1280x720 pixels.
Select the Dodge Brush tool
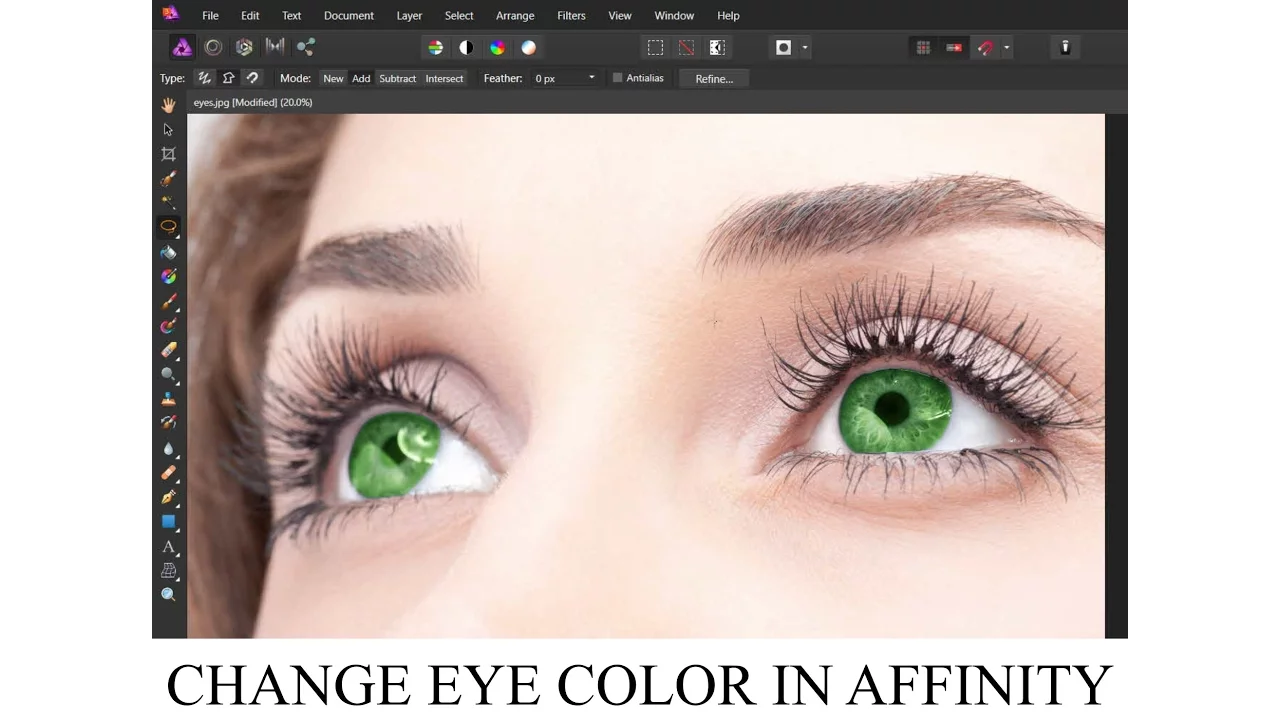click(x=168, y=374)
